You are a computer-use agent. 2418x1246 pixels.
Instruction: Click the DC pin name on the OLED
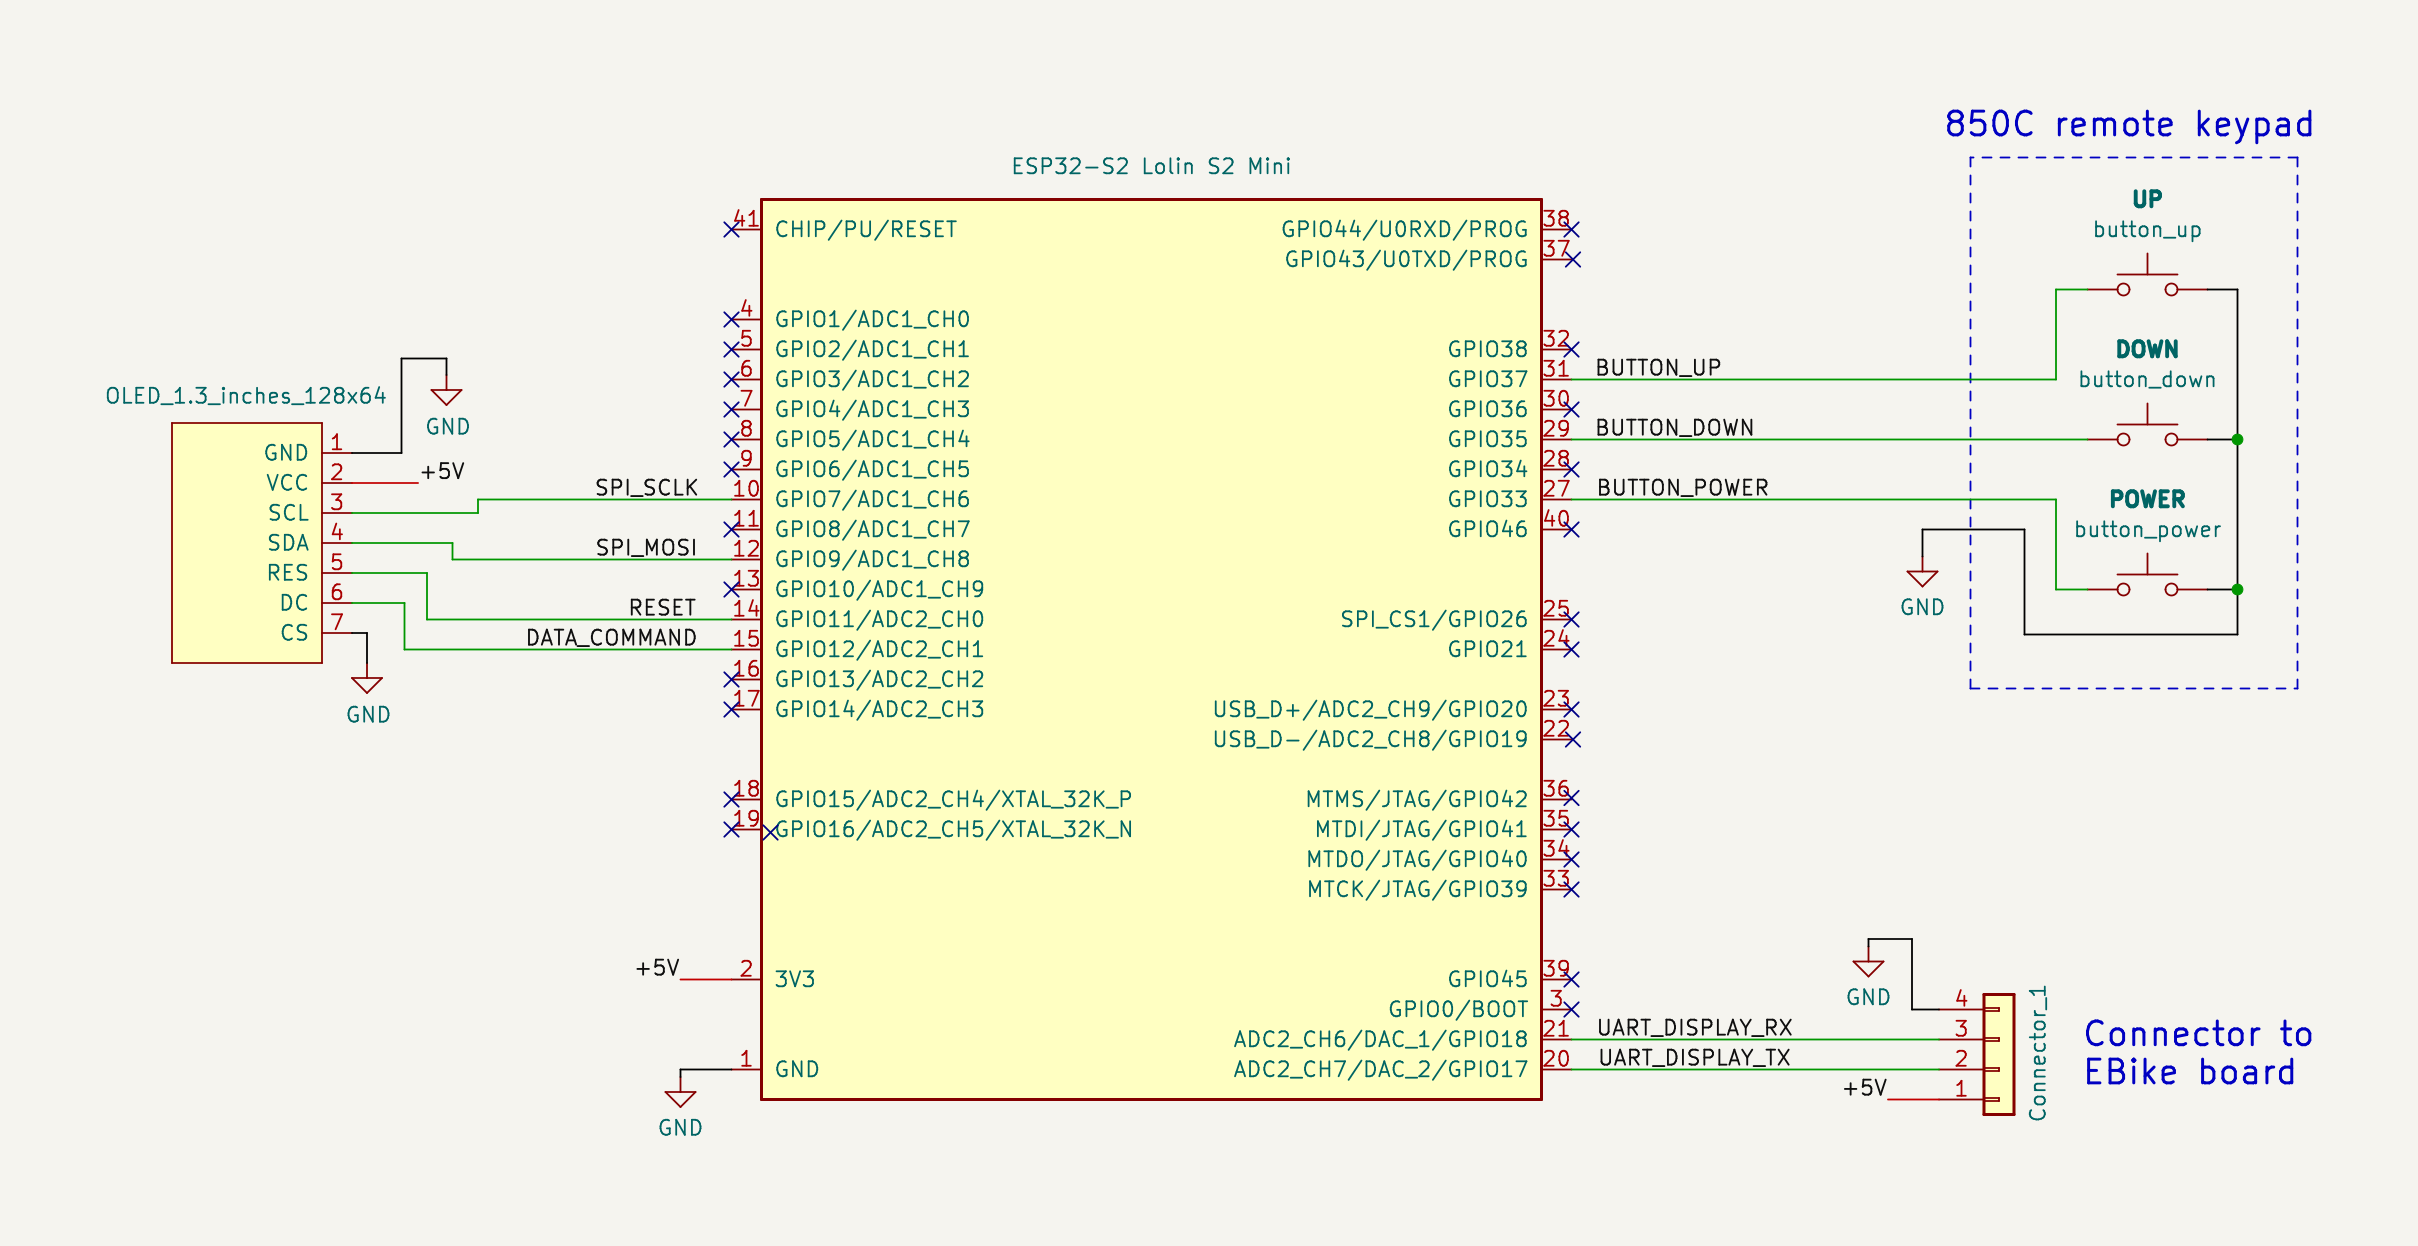[294, 603]
